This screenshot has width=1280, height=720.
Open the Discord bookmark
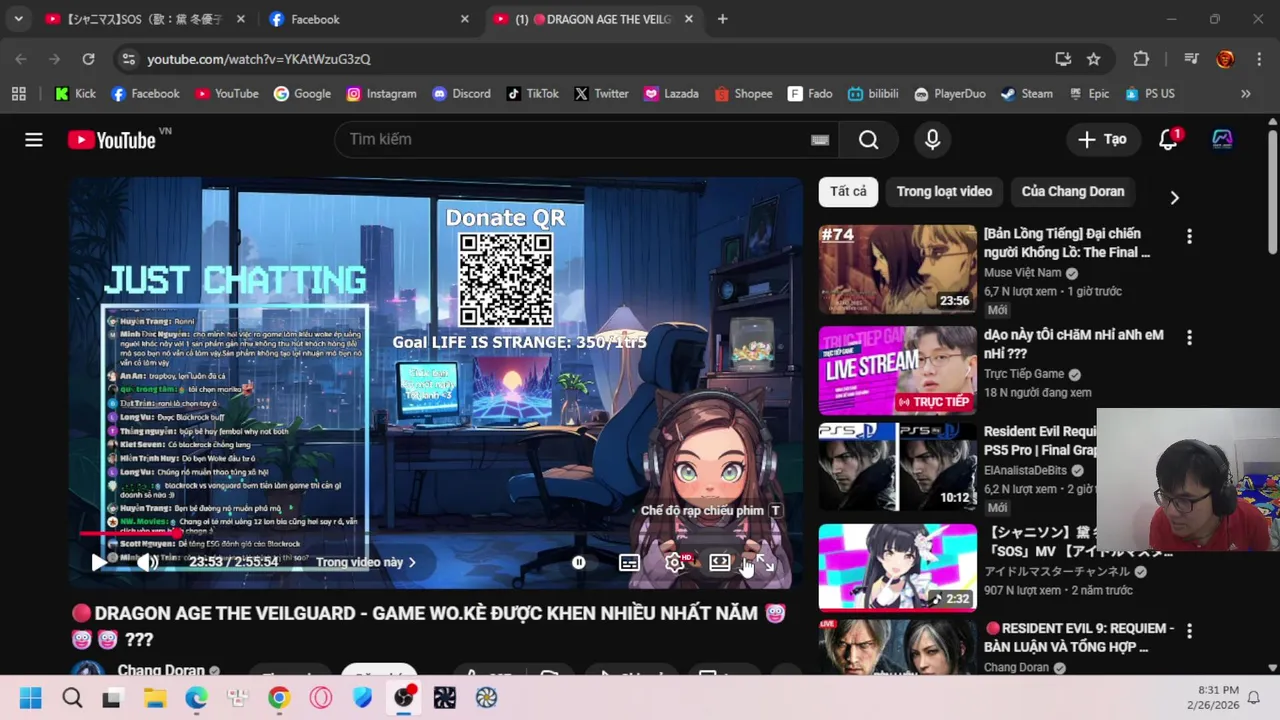461,93
